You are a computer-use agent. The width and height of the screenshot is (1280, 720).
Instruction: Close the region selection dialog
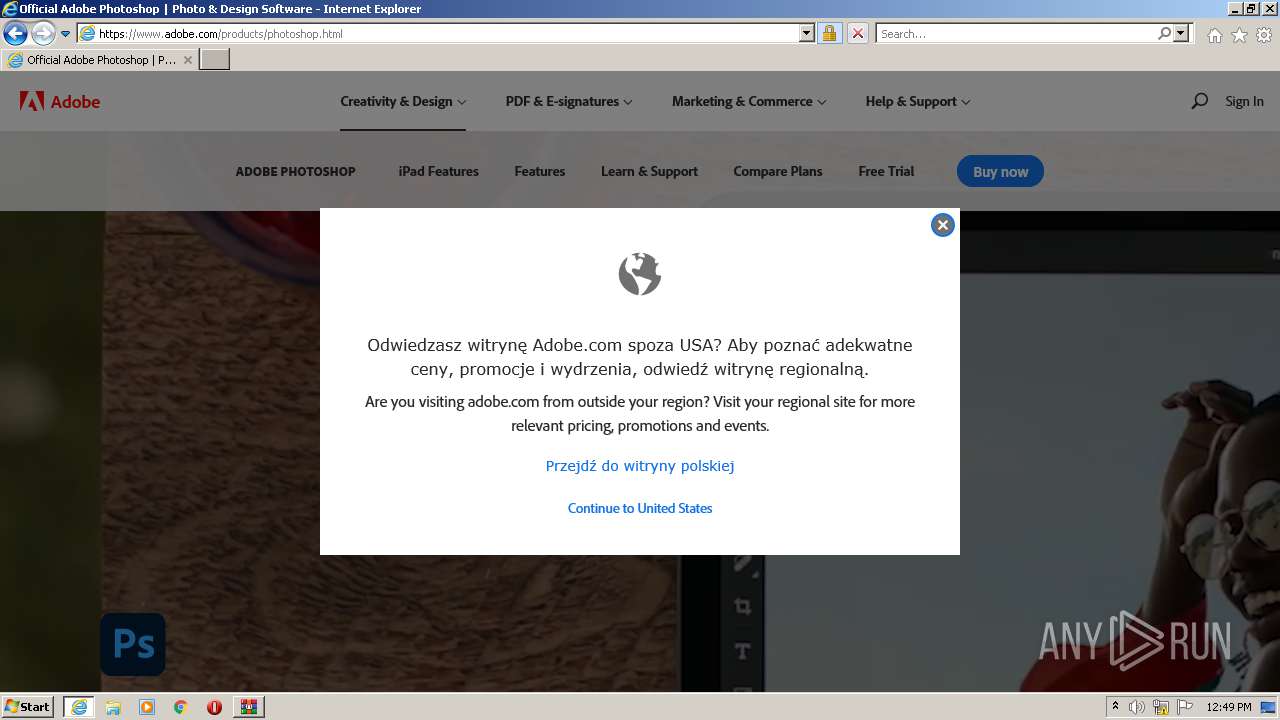(942, 225)
